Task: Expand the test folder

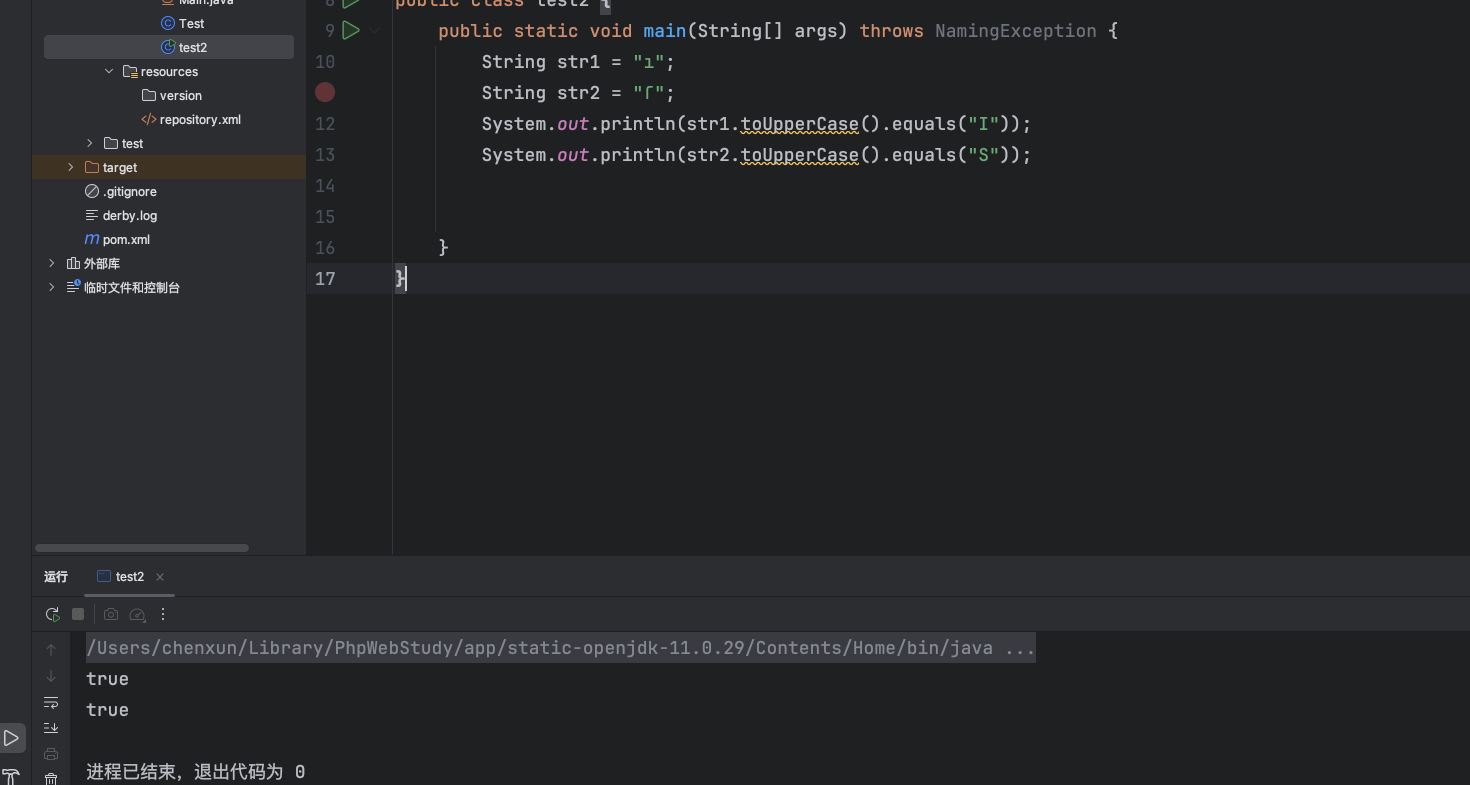Action: pyautogui.click(x=89, y=143)
